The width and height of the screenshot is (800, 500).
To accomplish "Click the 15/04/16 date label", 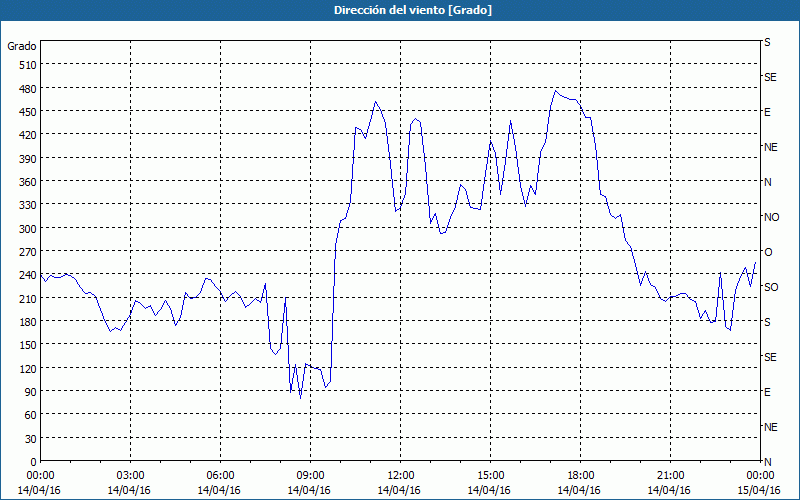I will (x=759, y=490).
